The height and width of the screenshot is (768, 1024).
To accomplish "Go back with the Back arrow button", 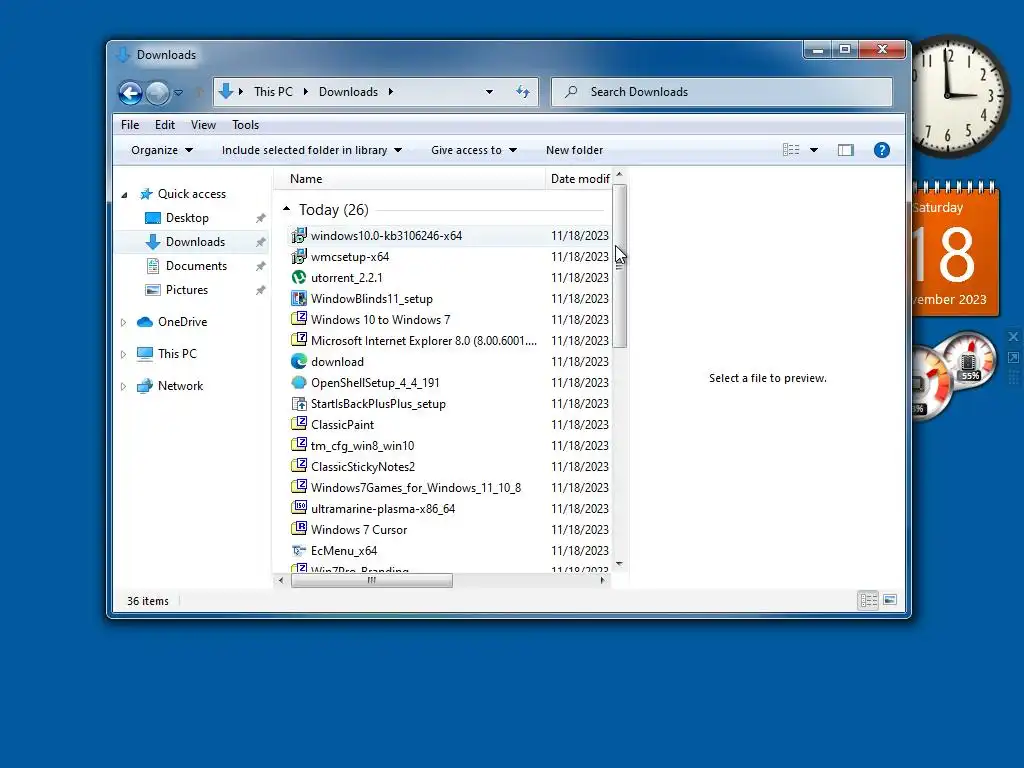I will pos(130,93).
